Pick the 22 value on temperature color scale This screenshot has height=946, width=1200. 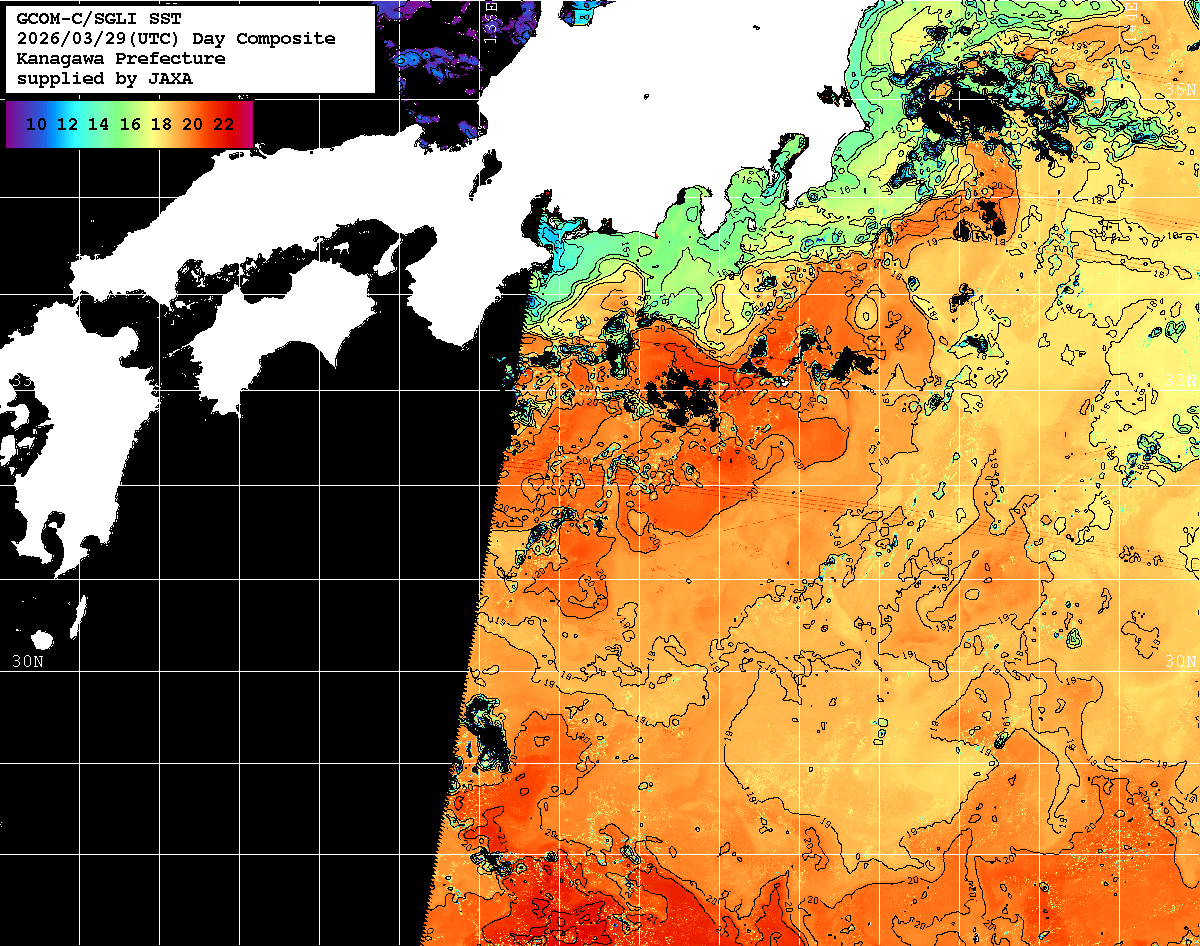pyautogui.click(x=223, y=124)
